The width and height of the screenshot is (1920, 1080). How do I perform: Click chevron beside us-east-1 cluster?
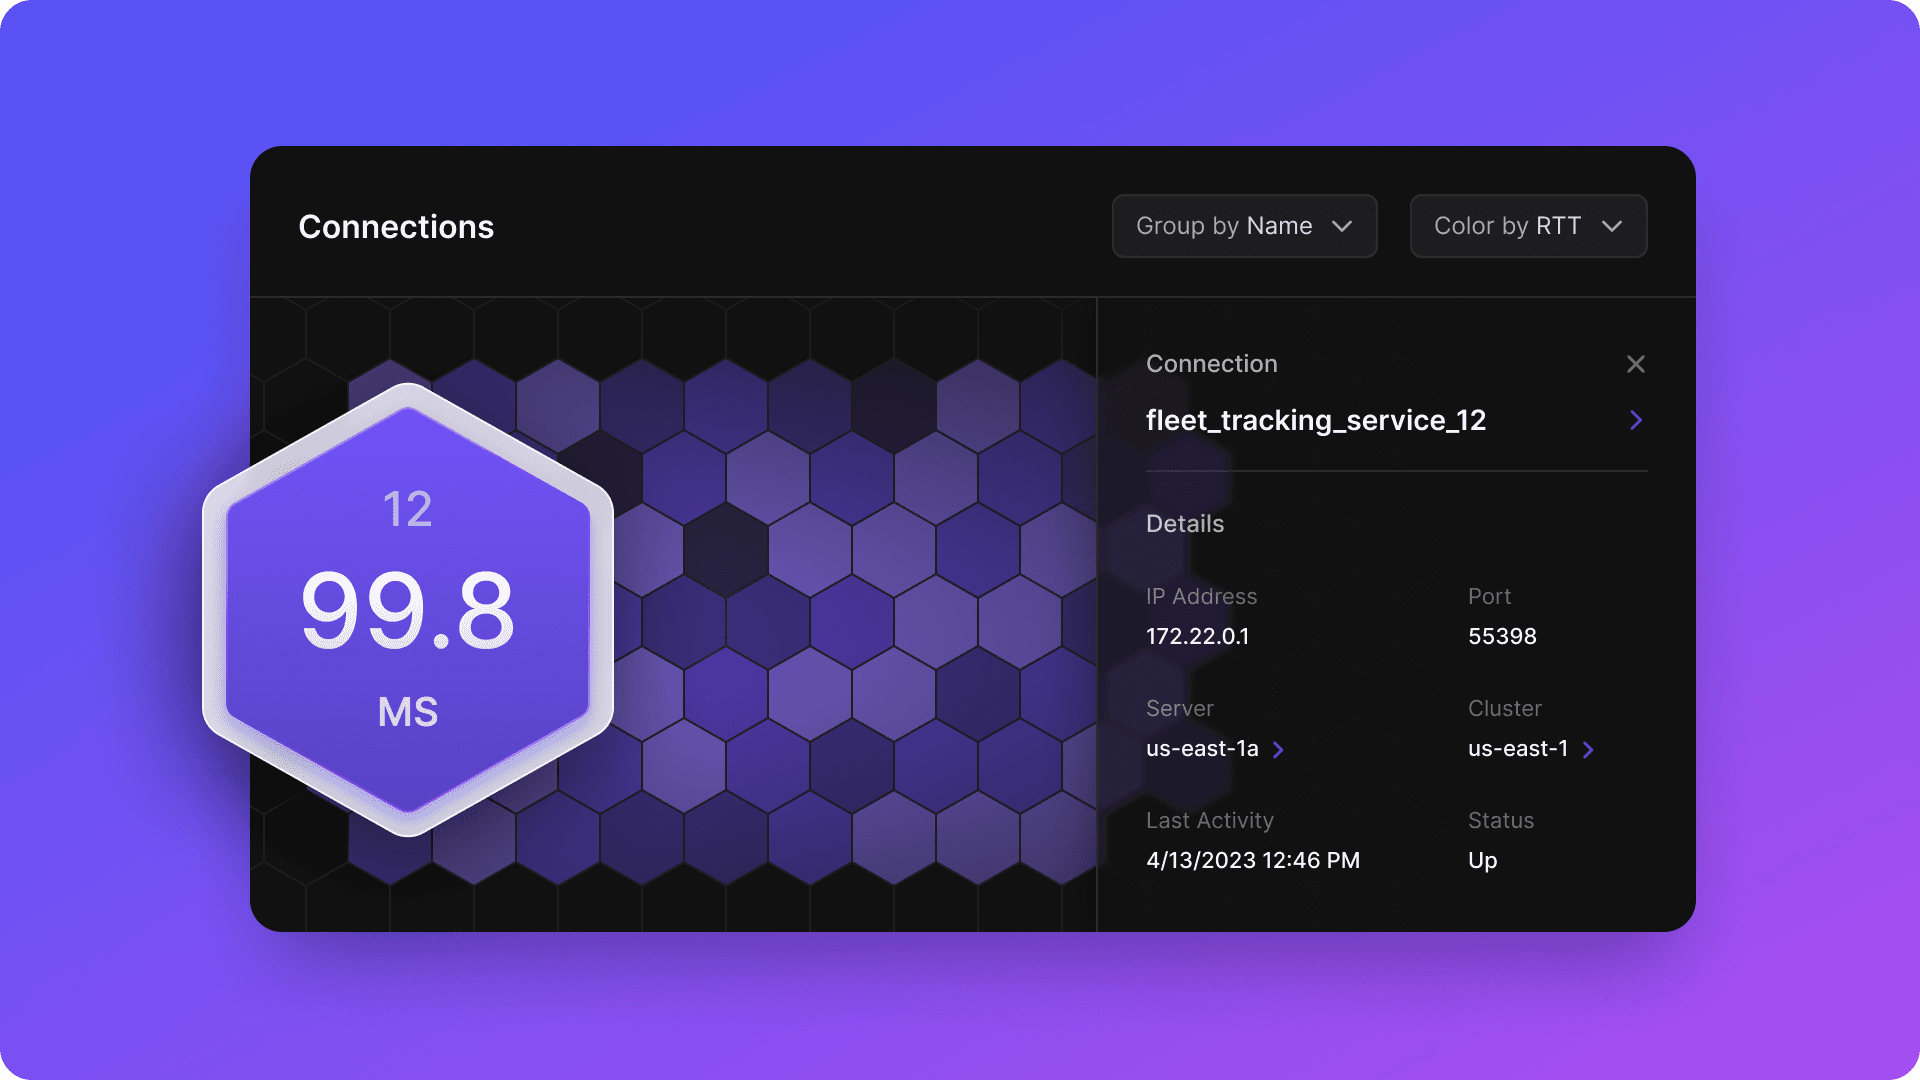(x=1588, y=750)
